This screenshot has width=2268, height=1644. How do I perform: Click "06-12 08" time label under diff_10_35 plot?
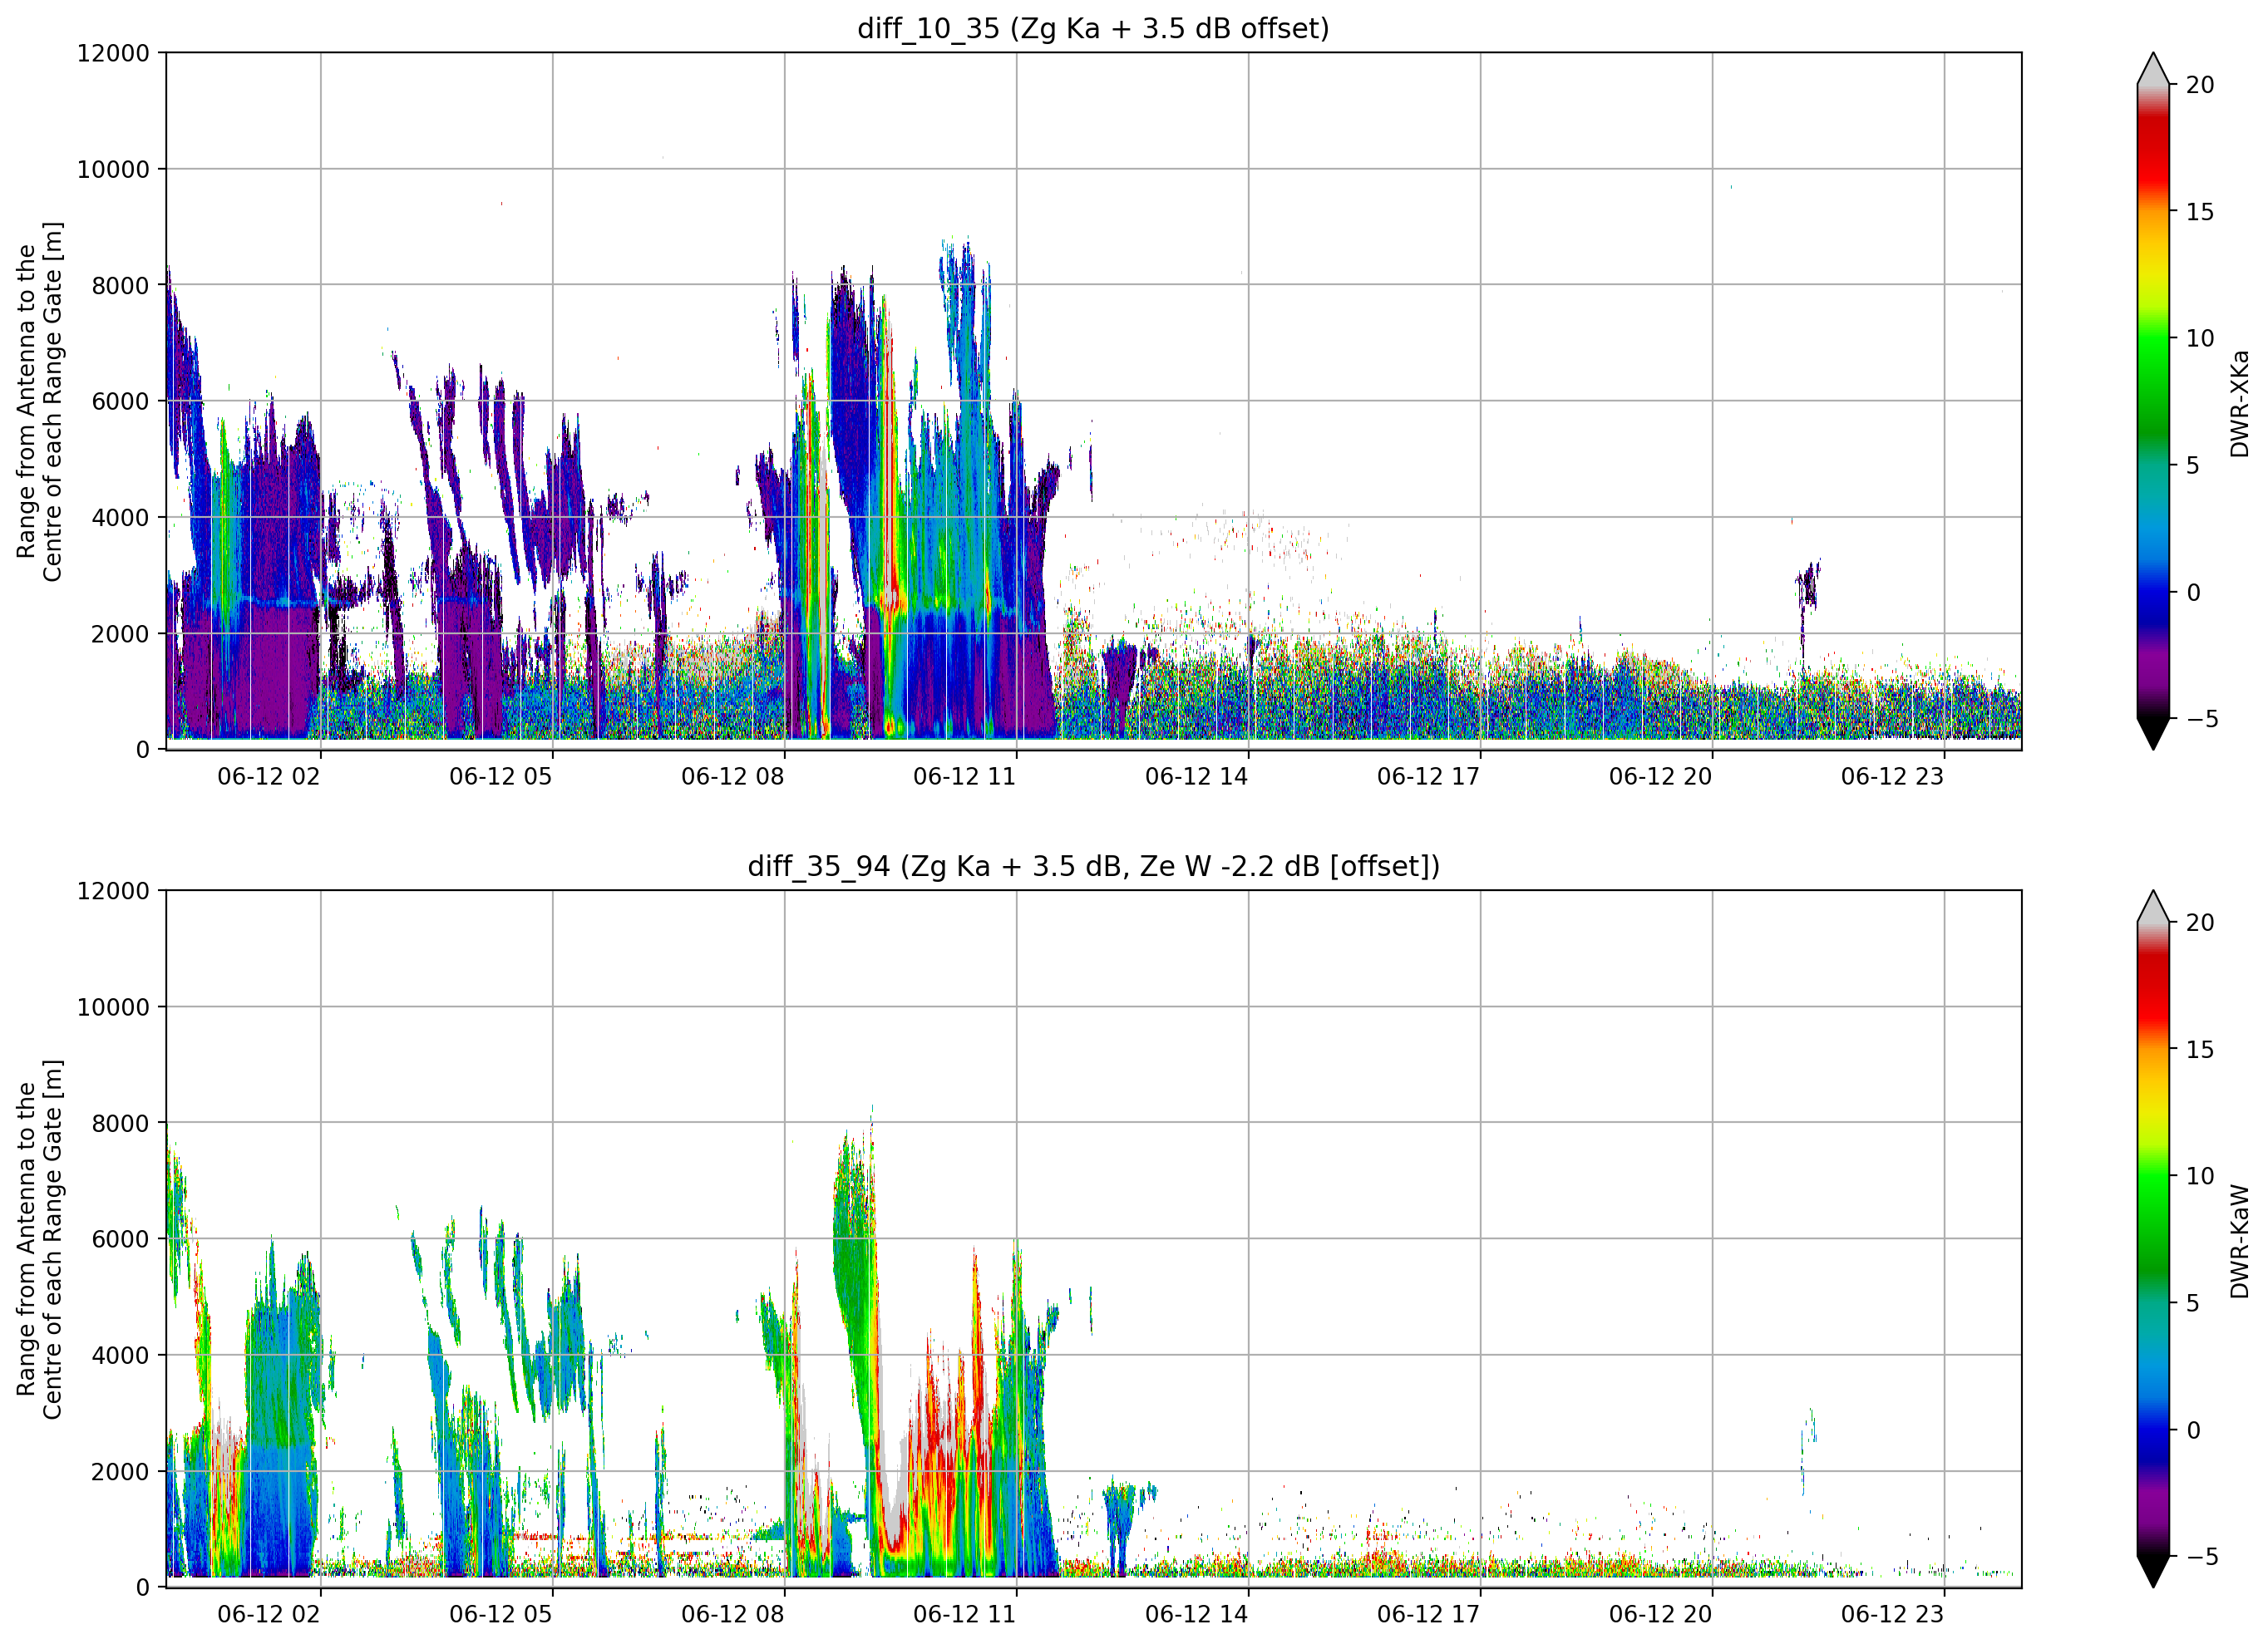coord(733,777)
